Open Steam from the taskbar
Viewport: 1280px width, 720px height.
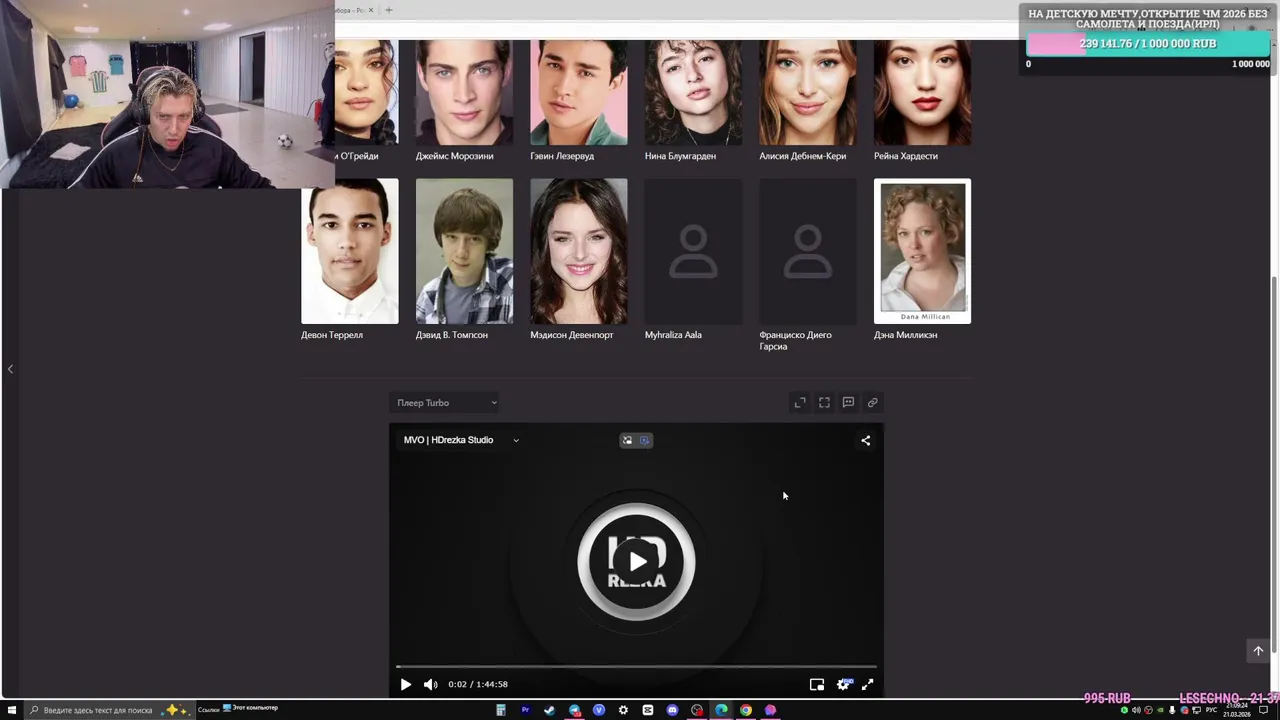(x=549, y=710)
